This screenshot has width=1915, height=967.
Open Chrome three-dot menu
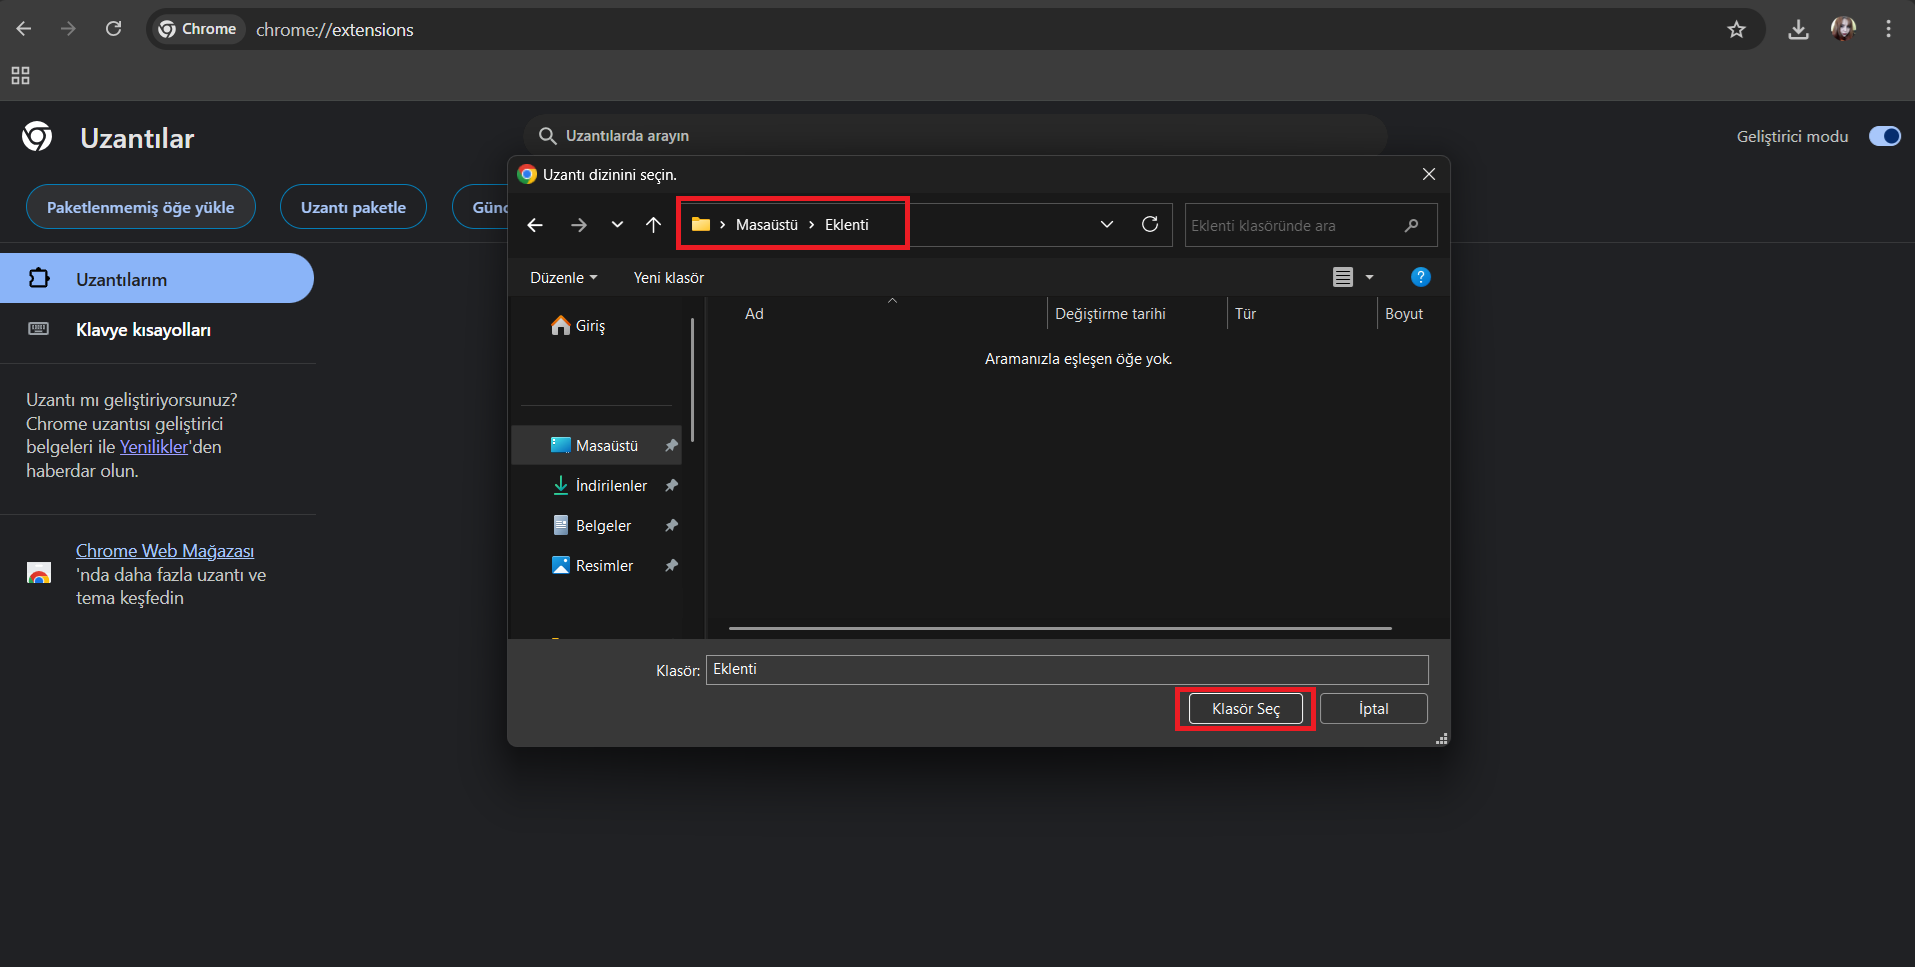tap(1888, 29)
